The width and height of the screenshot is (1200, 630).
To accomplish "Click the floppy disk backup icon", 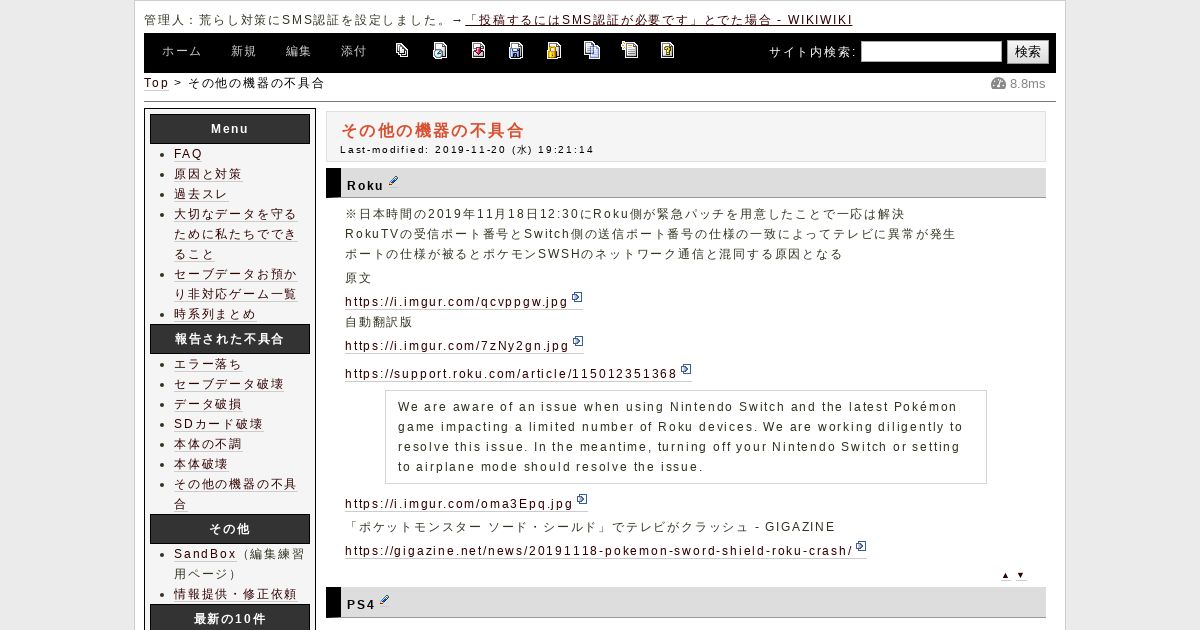I will pos(516,50).
